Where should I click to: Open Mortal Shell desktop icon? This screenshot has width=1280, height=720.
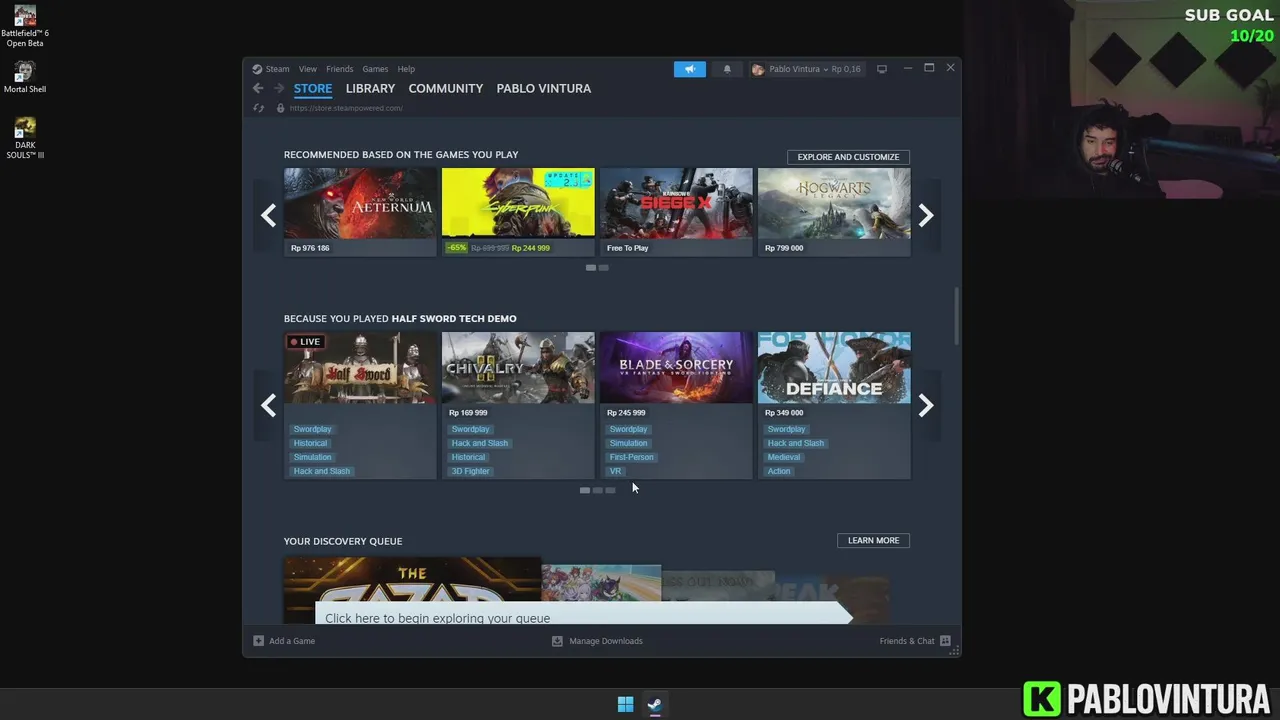click(x=25, y=77)
